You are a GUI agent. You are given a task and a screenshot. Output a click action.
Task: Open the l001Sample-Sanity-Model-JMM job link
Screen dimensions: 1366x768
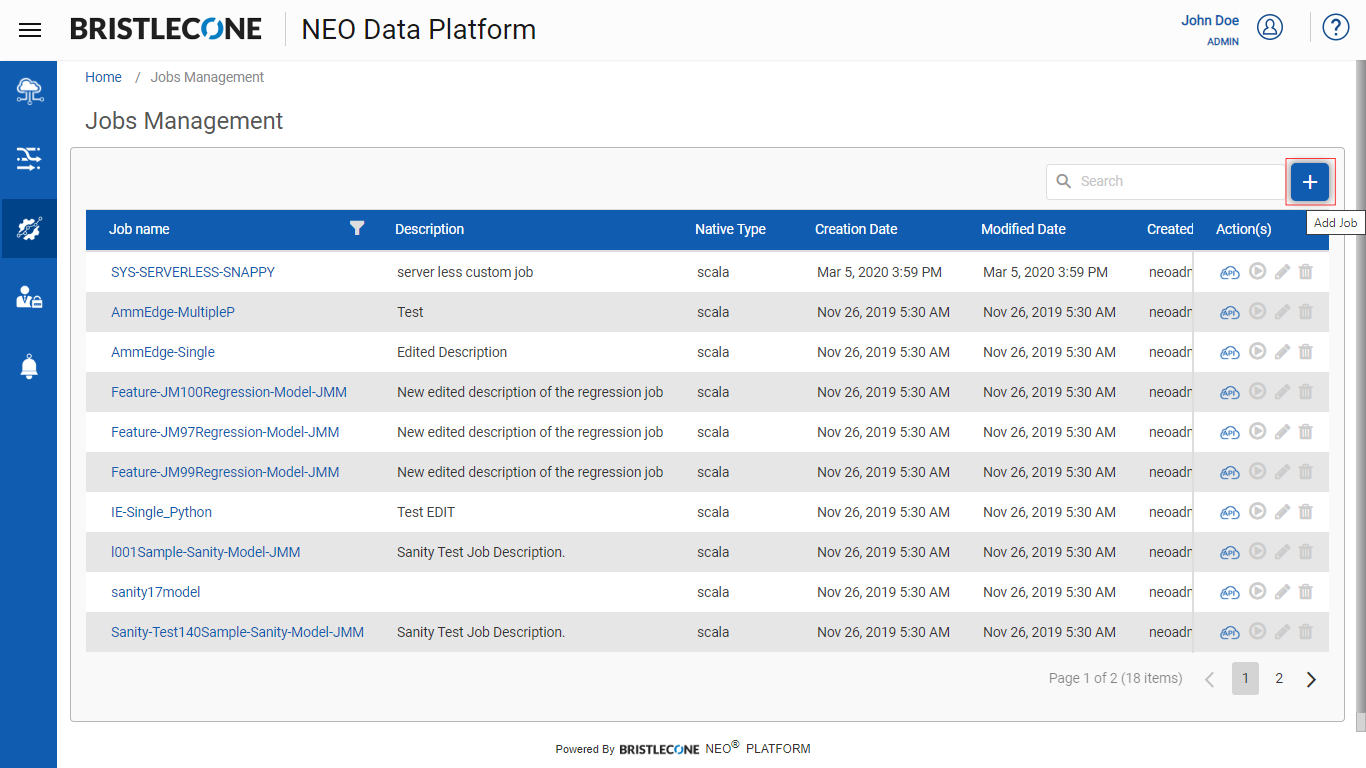click(206, 552)
